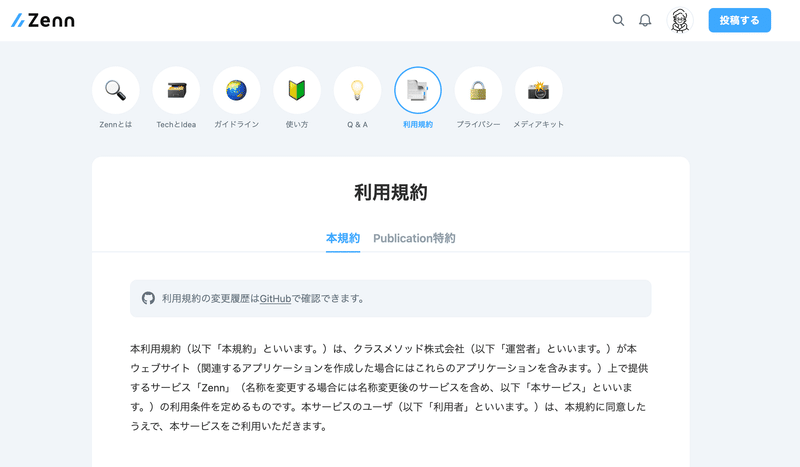Open the Zenn home logo

click(x=43, y=20)
